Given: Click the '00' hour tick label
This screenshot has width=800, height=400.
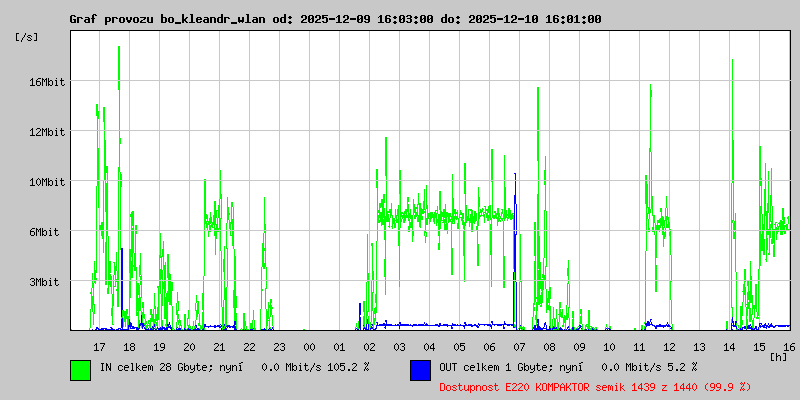Looking at the screenshot, I should 310,347.
